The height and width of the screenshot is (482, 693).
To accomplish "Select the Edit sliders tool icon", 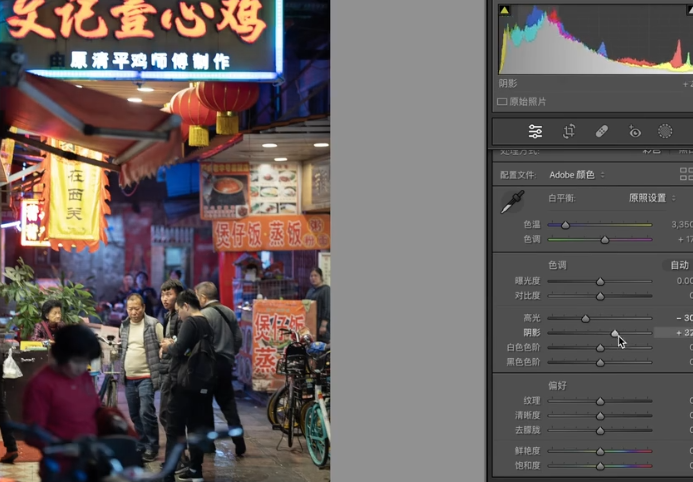I will (x=535, y=131).
